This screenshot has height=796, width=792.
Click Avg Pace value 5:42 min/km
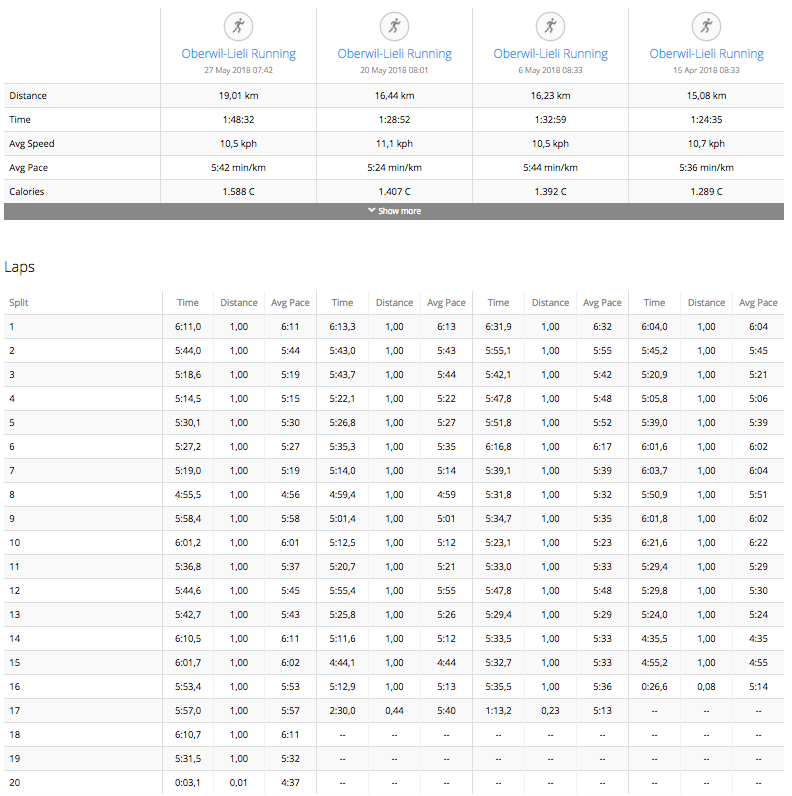click(239, 168)
